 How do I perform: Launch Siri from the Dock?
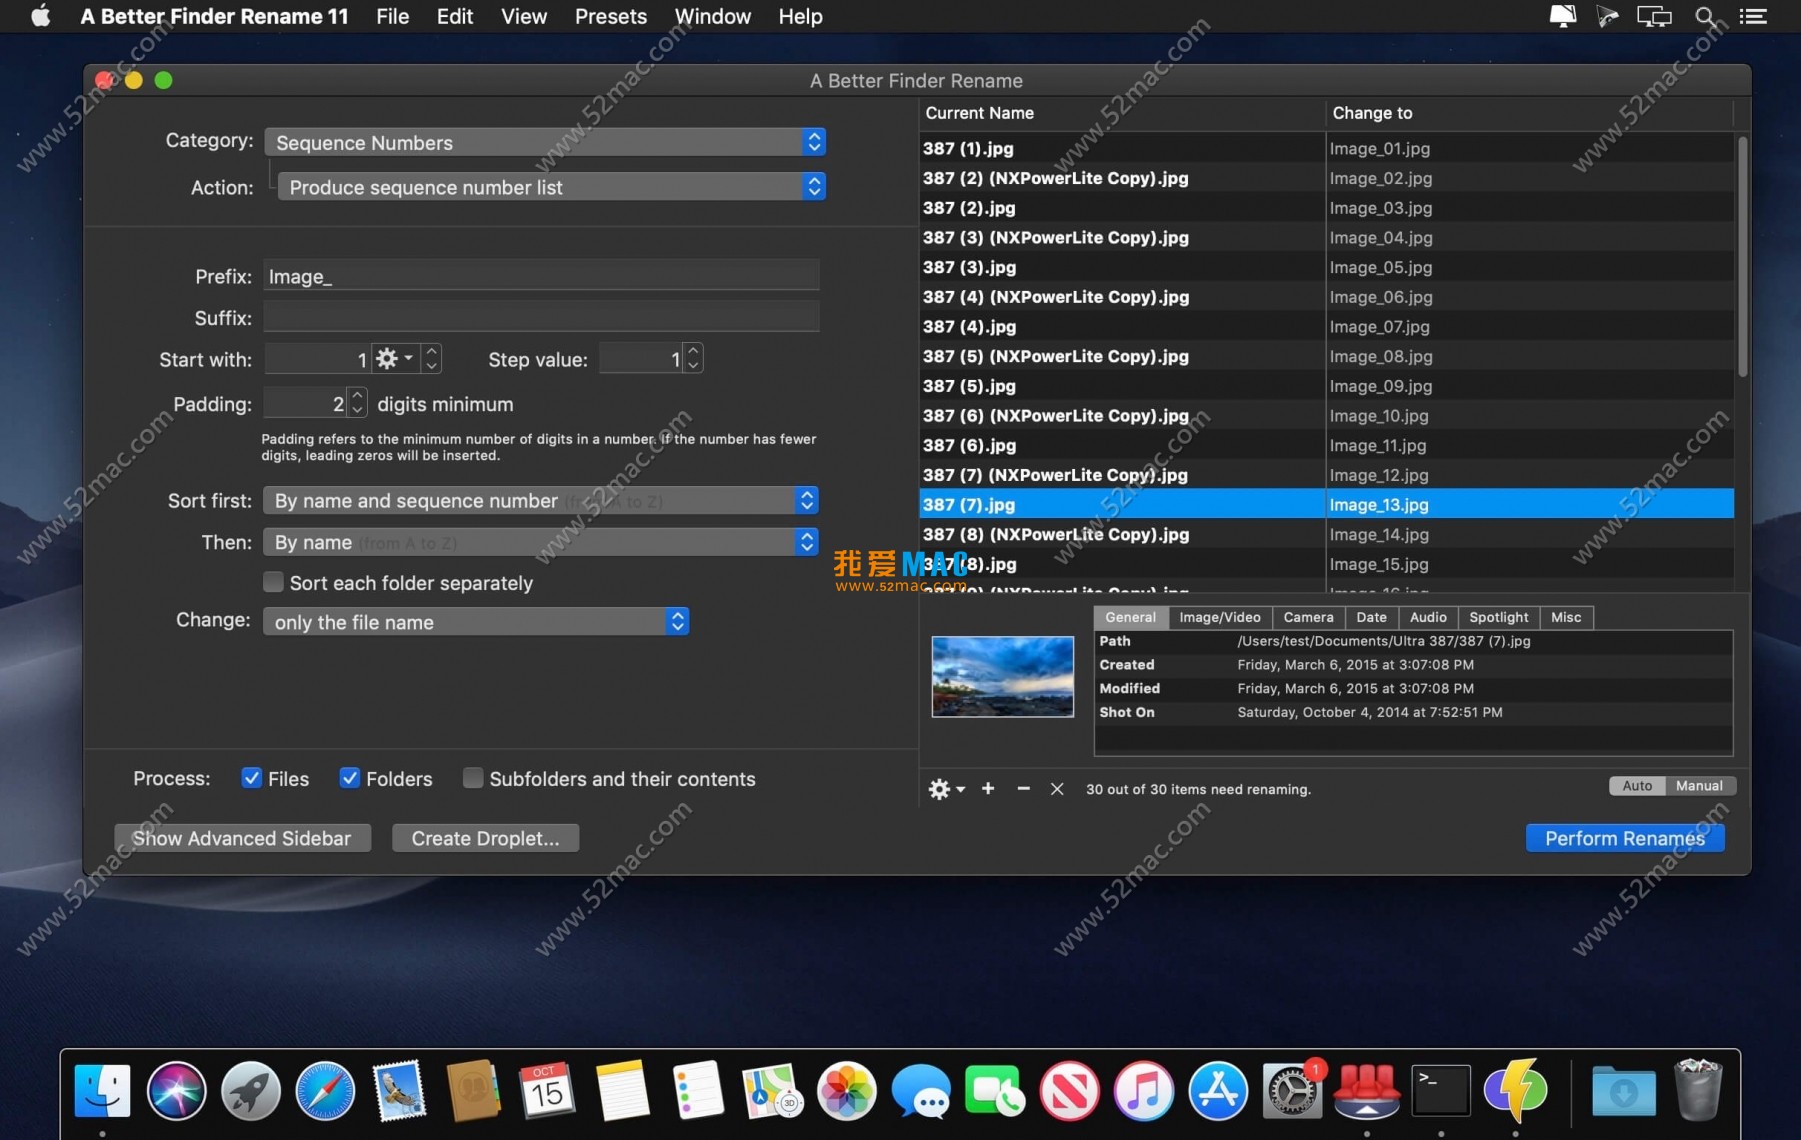177,1090
